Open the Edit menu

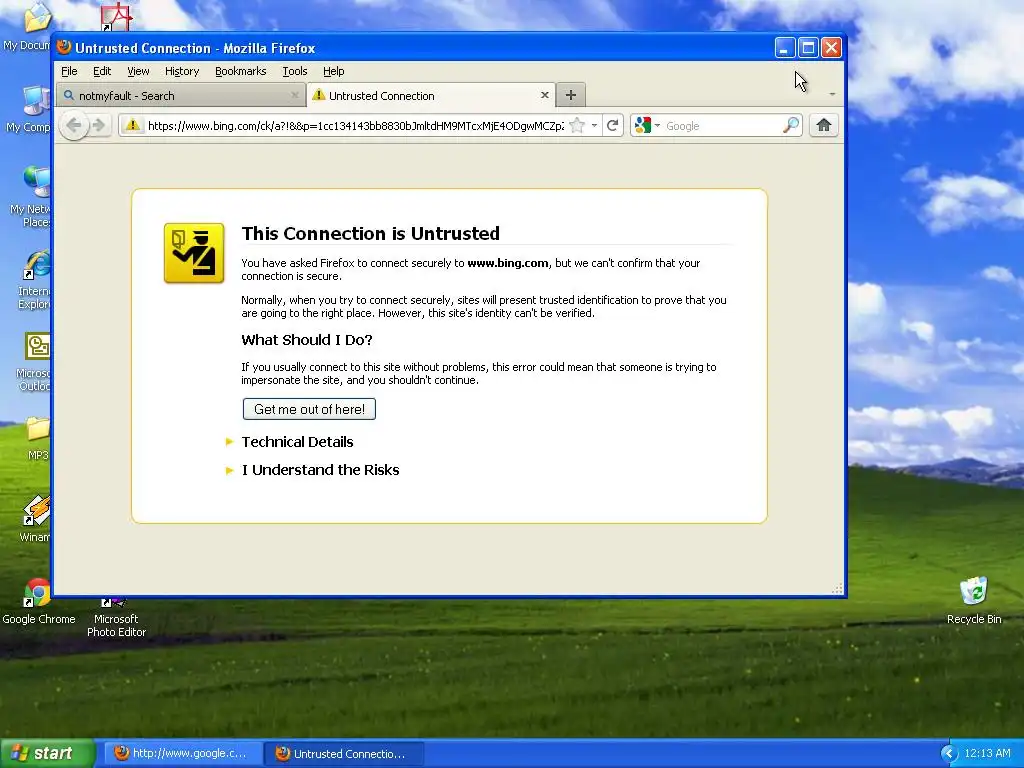102,71
